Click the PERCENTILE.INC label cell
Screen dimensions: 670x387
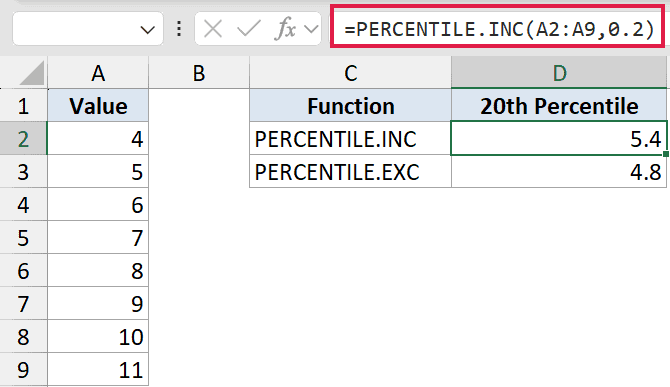pos(350,138)
